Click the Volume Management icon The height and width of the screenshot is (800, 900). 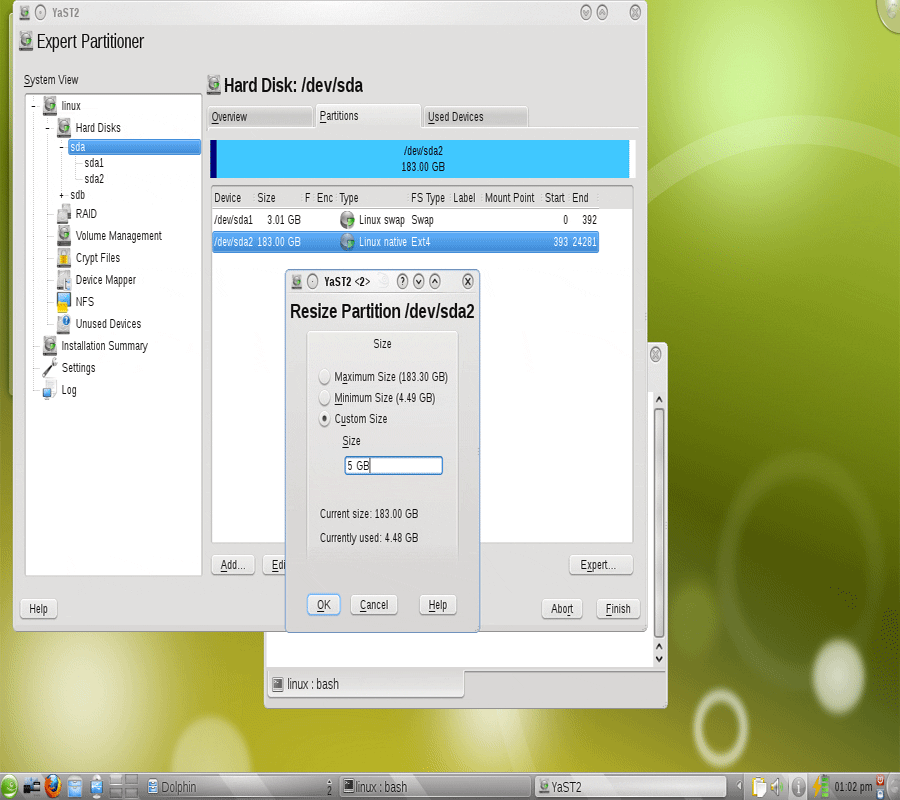point(64,235)
